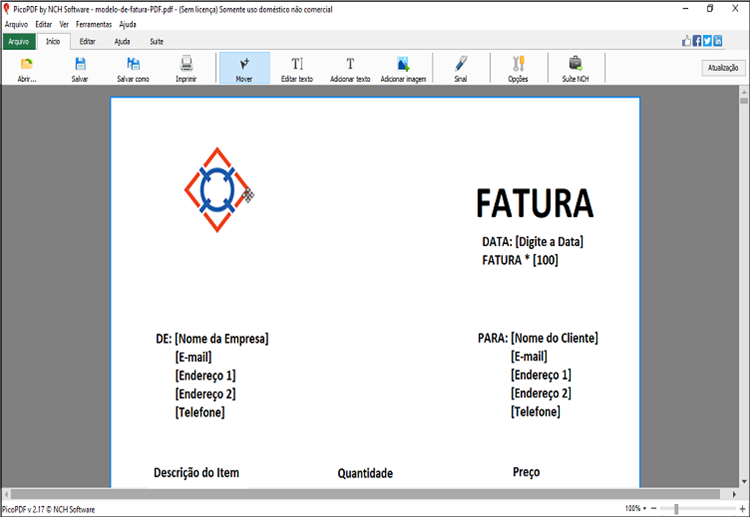Click [Endereço 1] under PARA section

point(541,374)
